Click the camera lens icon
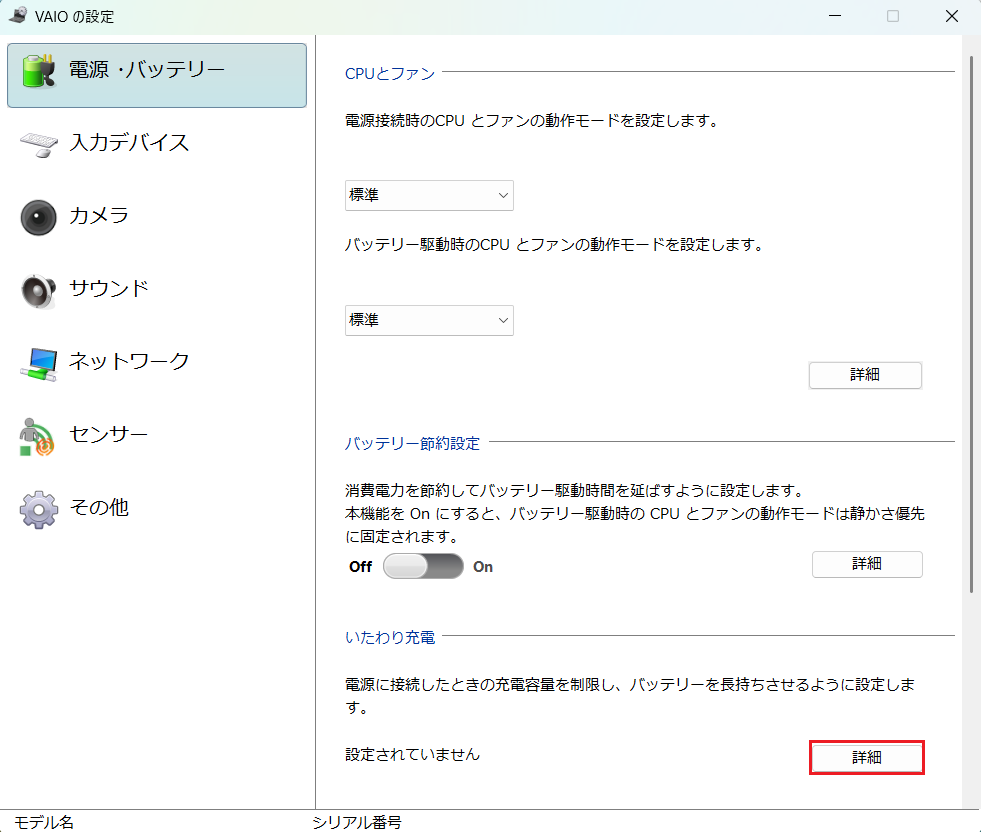The height and width of the screenshot is (832, 981). (x=39, y=217)
